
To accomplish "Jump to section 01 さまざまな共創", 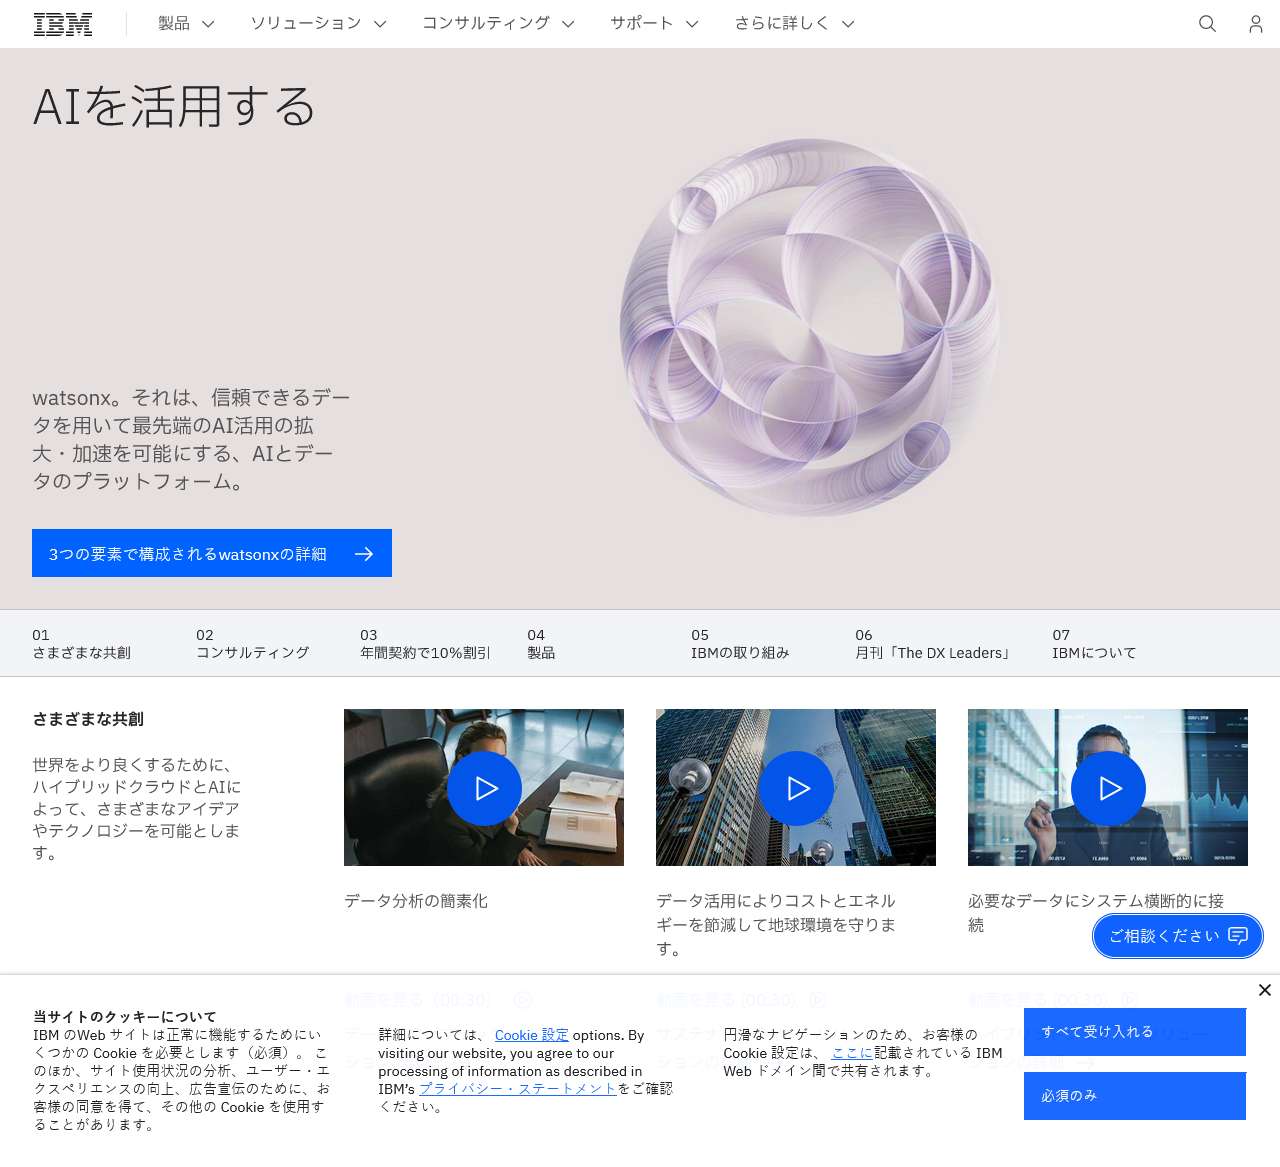I will coord(82,644).
